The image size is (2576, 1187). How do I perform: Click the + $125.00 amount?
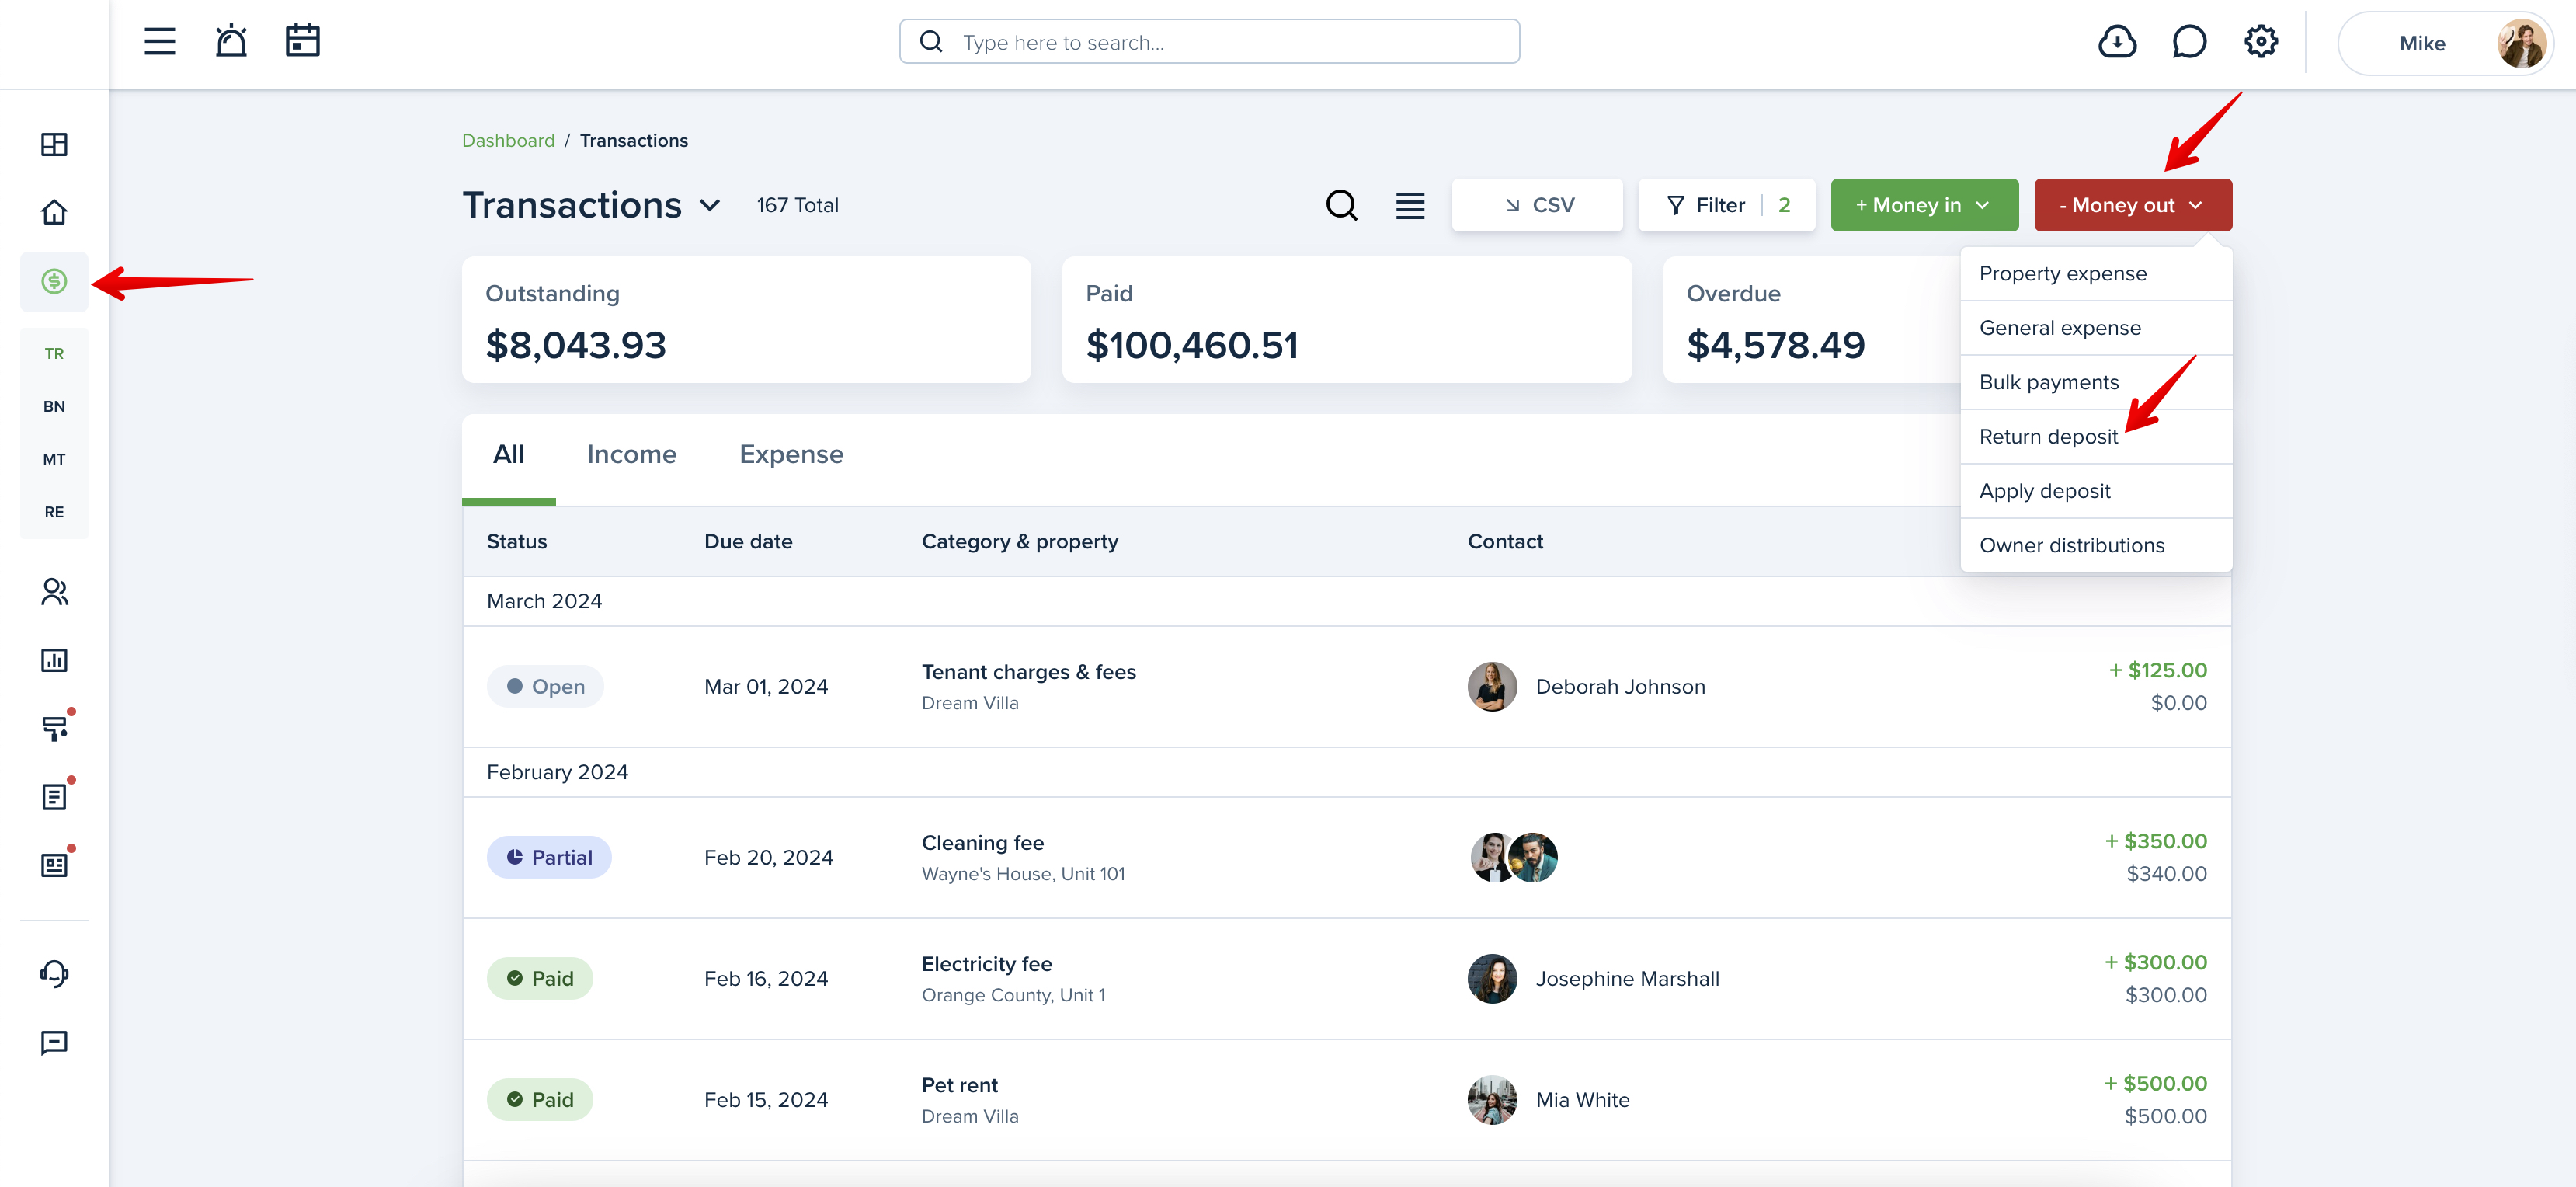(2157, 671)
